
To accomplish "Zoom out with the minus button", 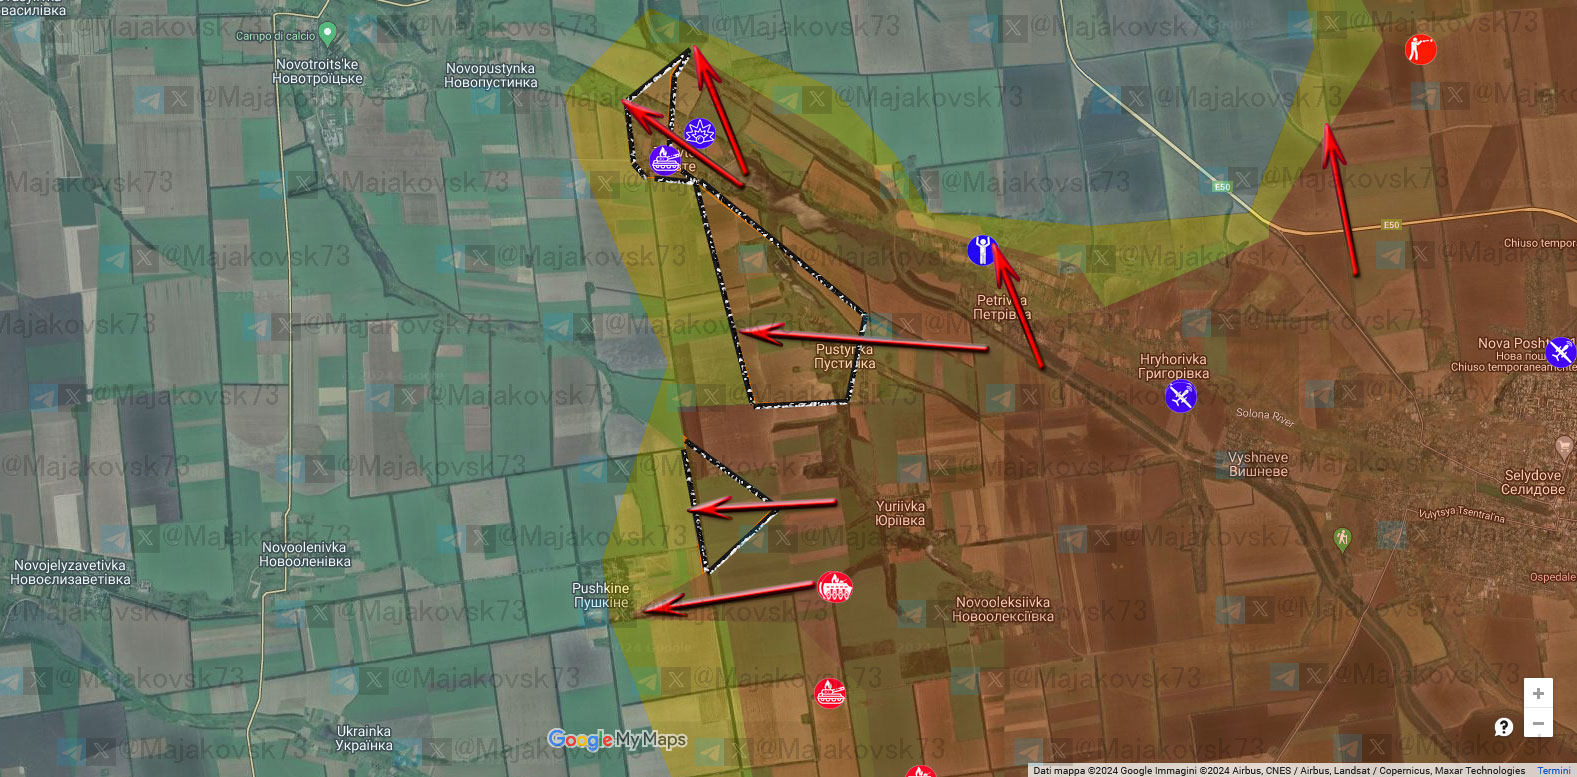I will point(1538,722).
